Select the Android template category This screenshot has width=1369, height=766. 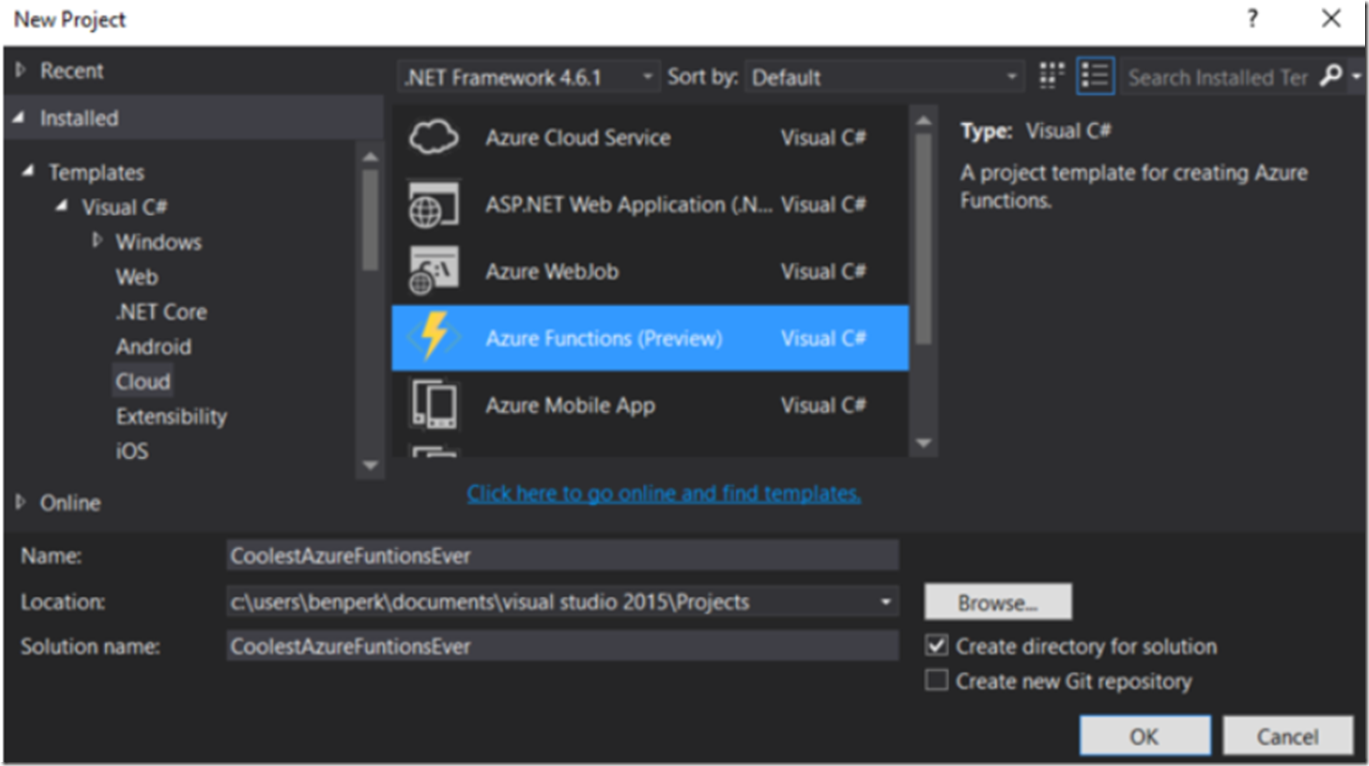click(x=152, y=346)
